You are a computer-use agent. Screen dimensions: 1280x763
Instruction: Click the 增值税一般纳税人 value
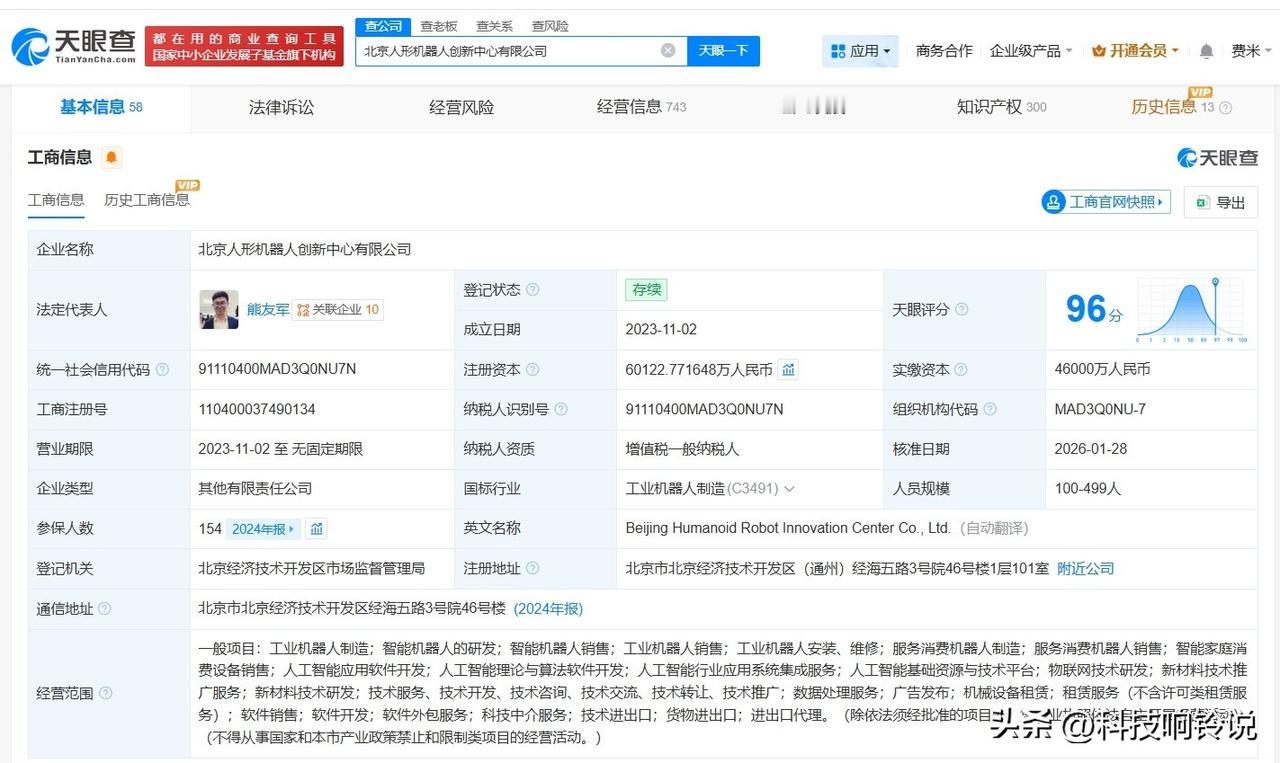682,449
